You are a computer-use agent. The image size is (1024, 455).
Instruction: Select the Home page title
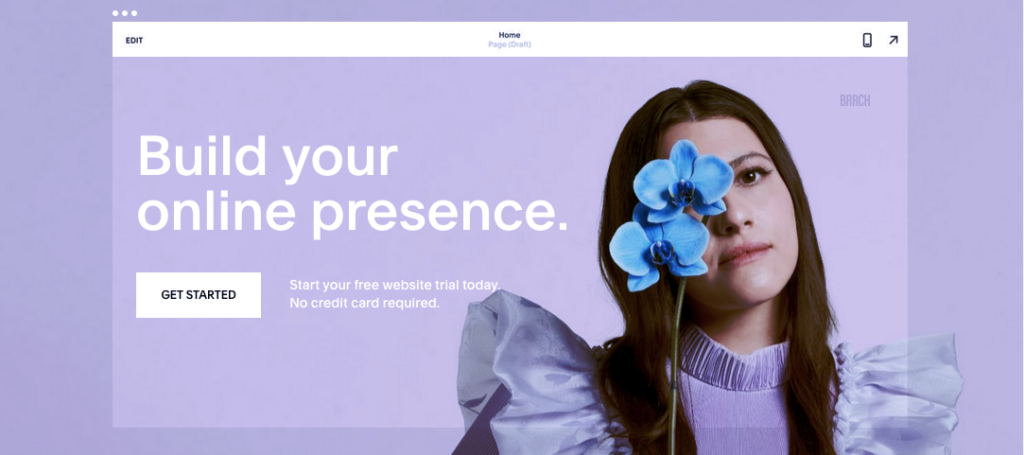coord(509,35)
